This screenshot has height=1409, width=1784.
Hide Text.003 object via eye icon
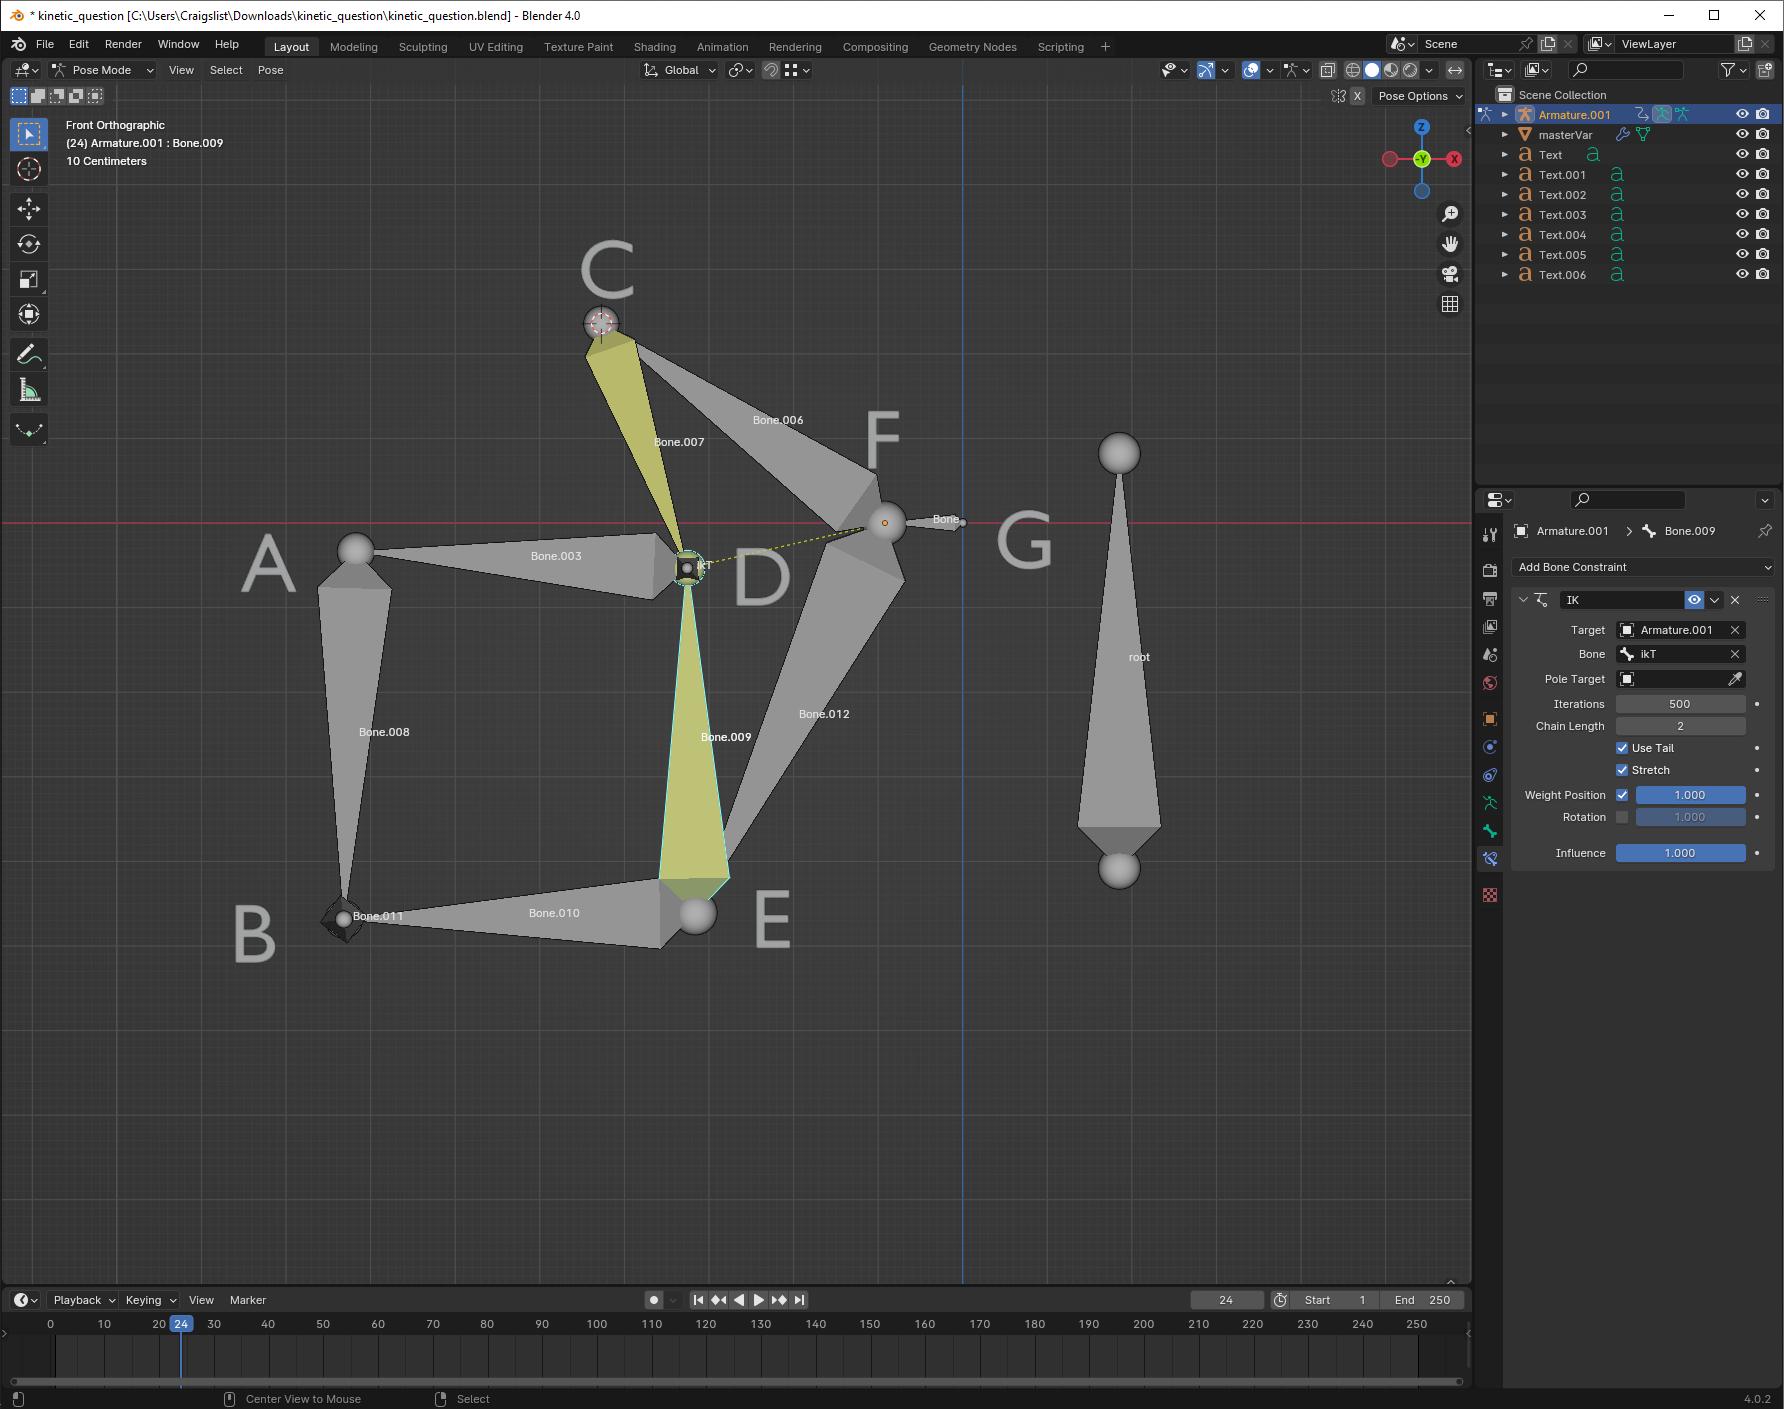pyautogui.click(x=1742, y=214)
